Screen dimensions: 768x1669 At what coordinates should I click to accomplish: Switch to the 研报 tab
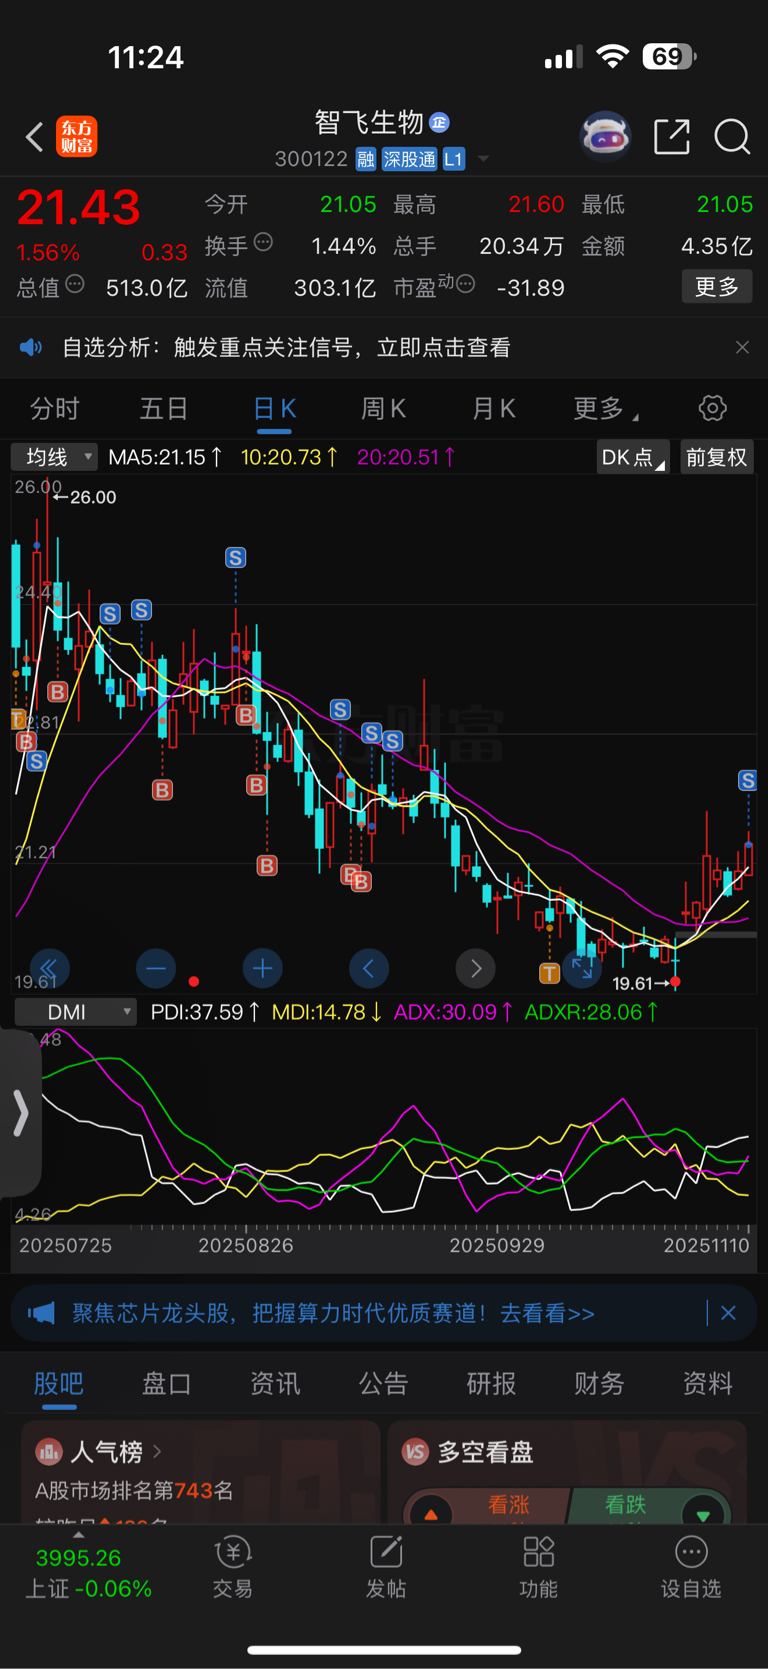point(491,1384)
